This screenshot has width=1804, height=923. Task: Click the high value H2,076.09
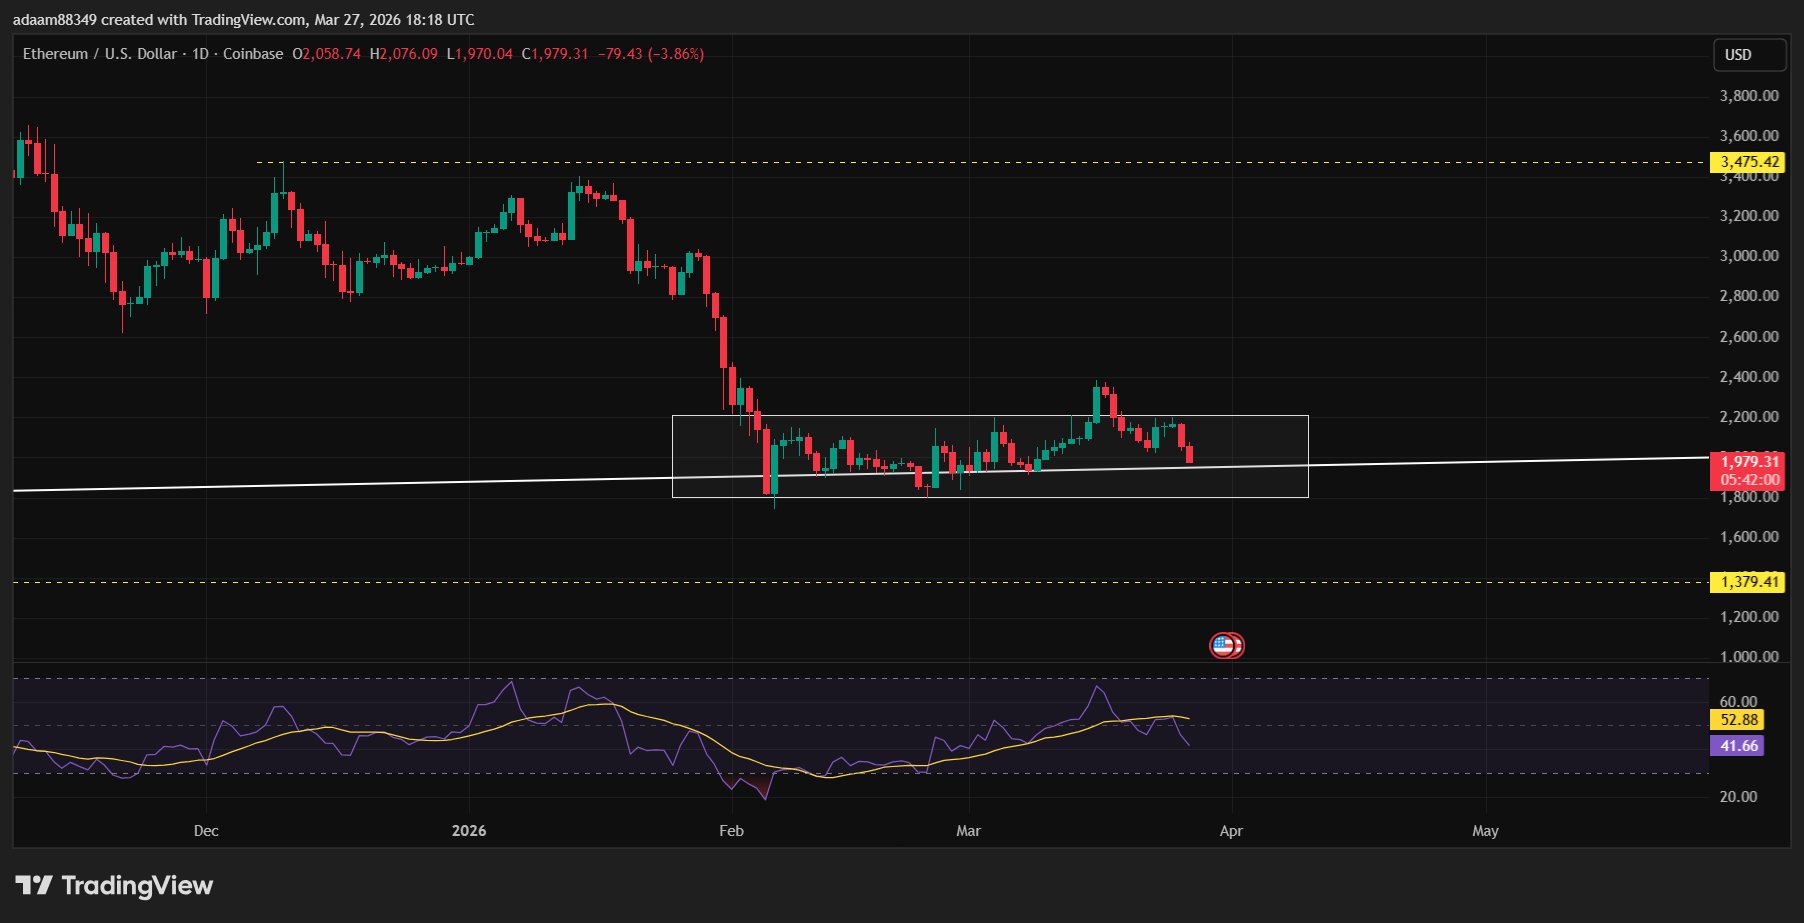coord(404,54)
